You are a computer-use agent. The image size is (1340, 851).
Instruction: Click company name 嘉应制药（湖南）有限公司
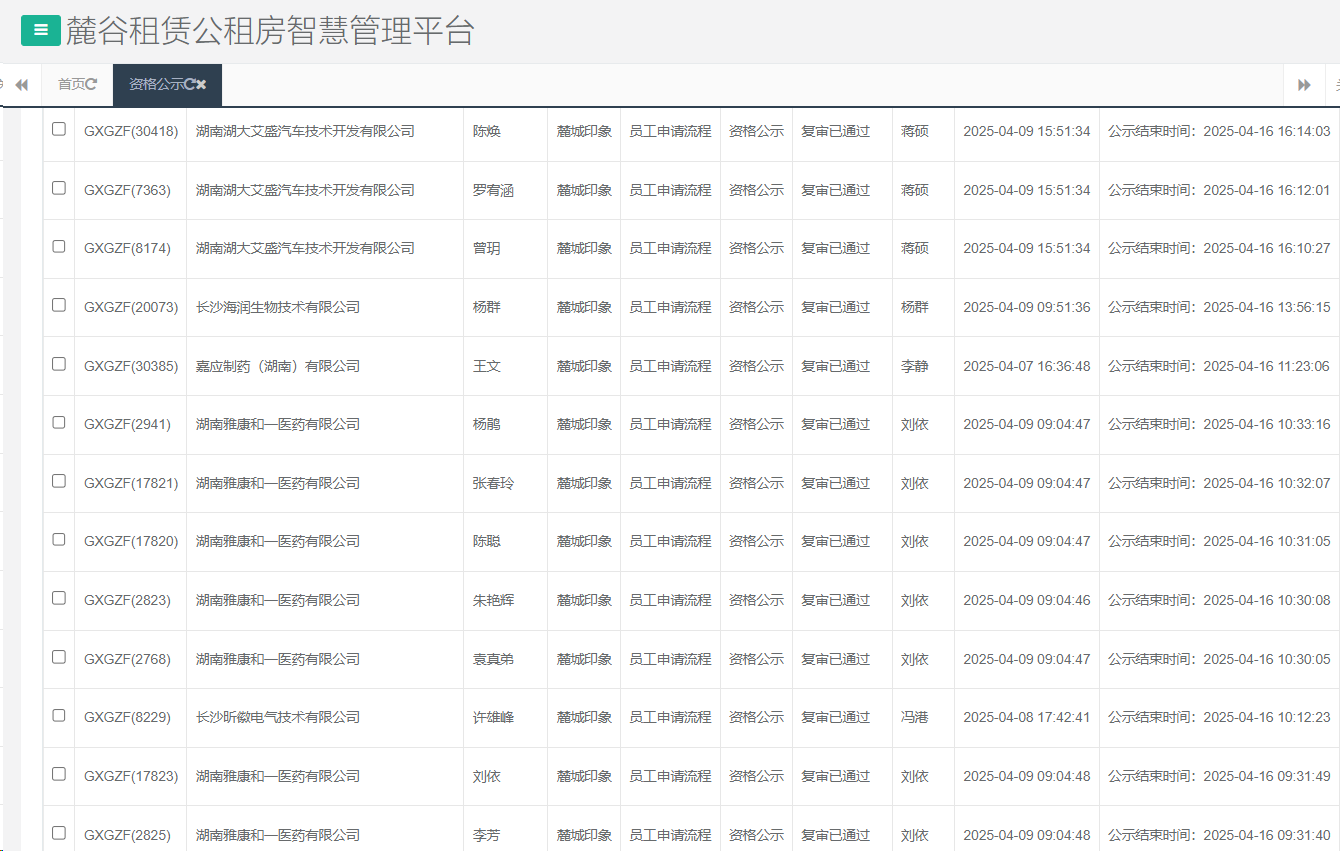point(278,365)
